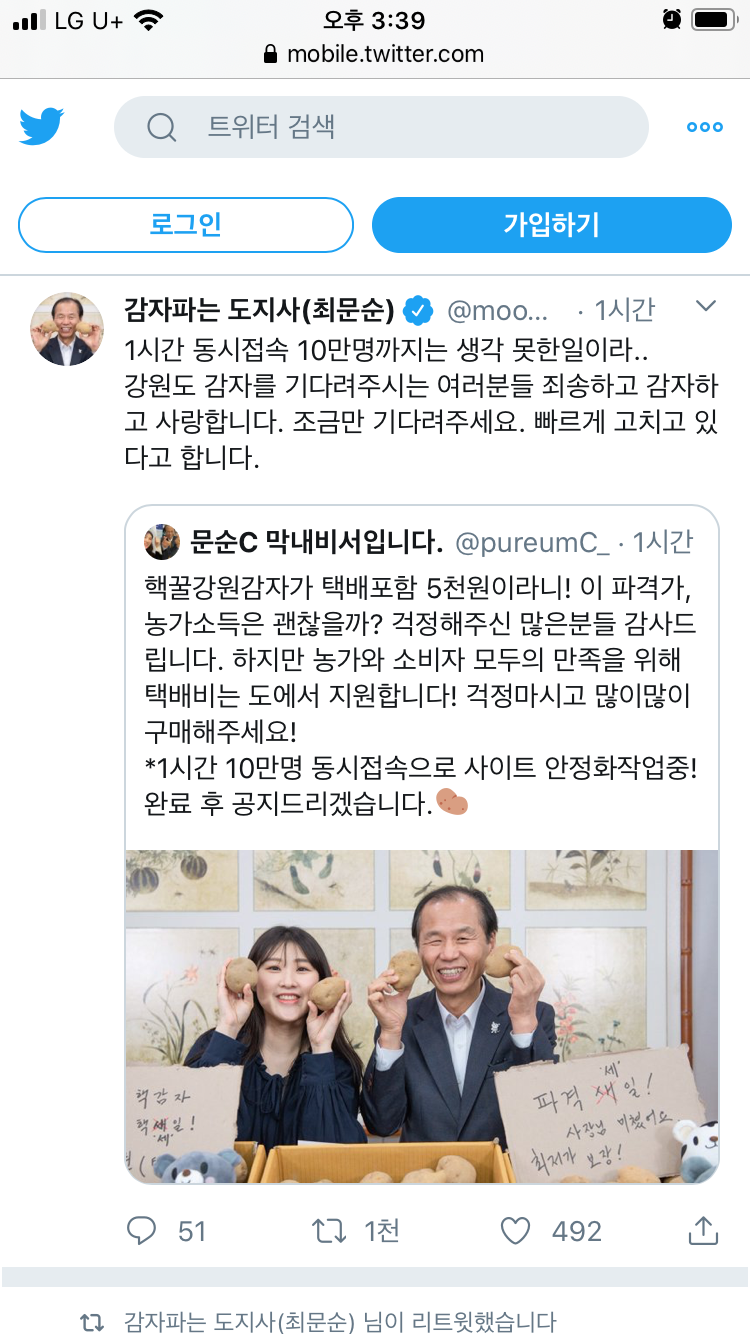Tap the Twitter bird logo
750x1334 pixels.
pyautogui.click(x=41, y=127)
